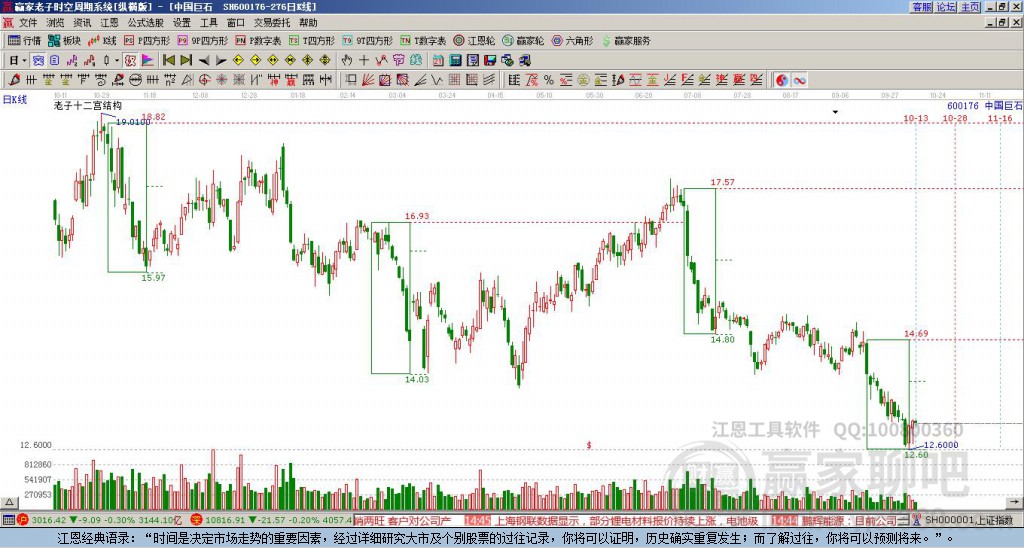The width and height of the screenshot is (1024, 548).
Task: Click the 日K线 chart label
Action: click(x=14, y=100)
